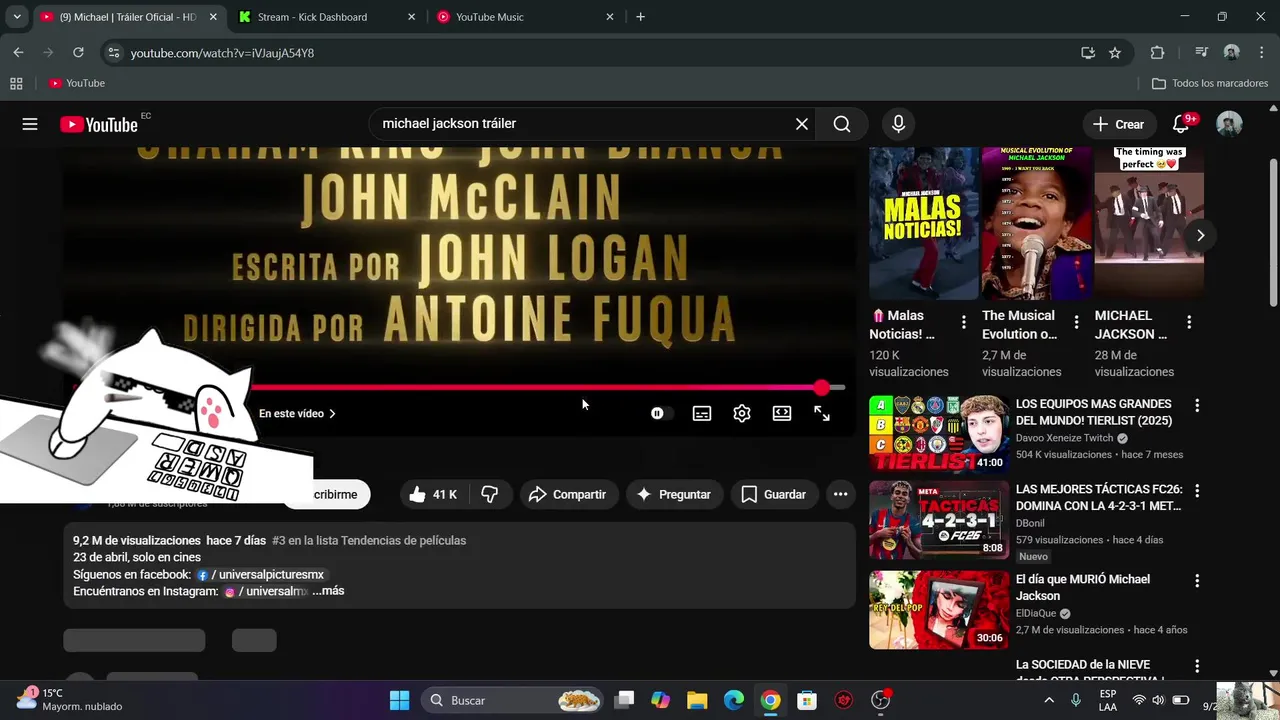Image resolution: width=1280 pixels, height=720 pixels.
Task: Install app icon in address bar
Action: pos(1088,53)
